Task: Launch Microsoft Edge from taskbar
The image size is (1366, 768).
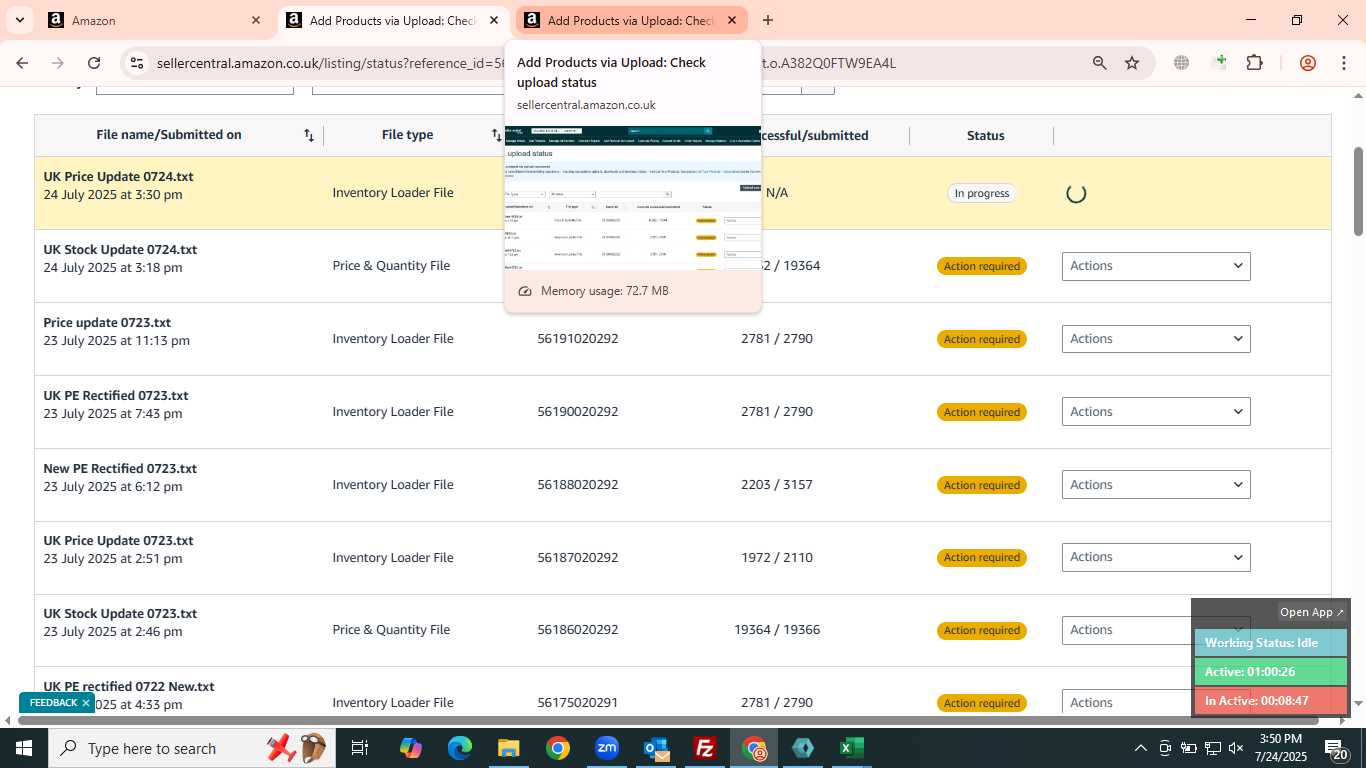Action: (x=459, y=748)
